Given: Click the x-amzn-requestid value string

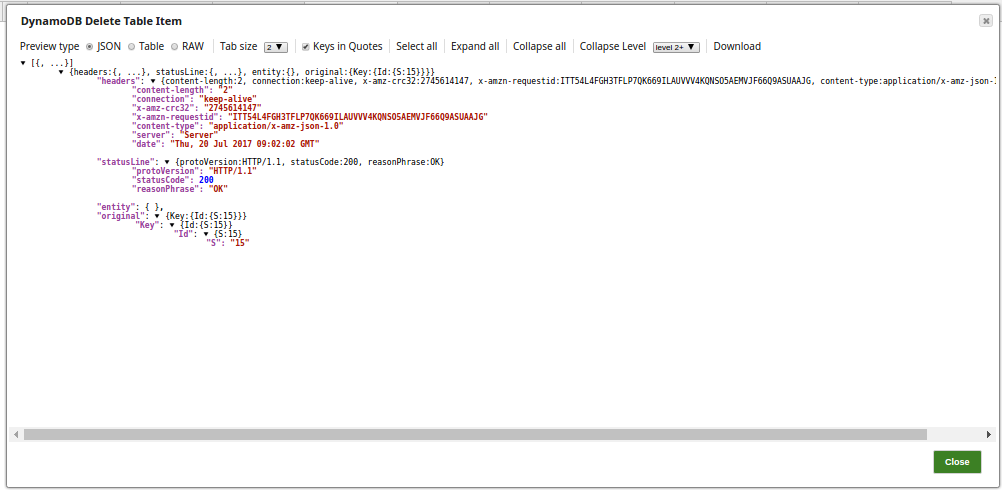Looking at the screenshot, I should pos(358,117).
